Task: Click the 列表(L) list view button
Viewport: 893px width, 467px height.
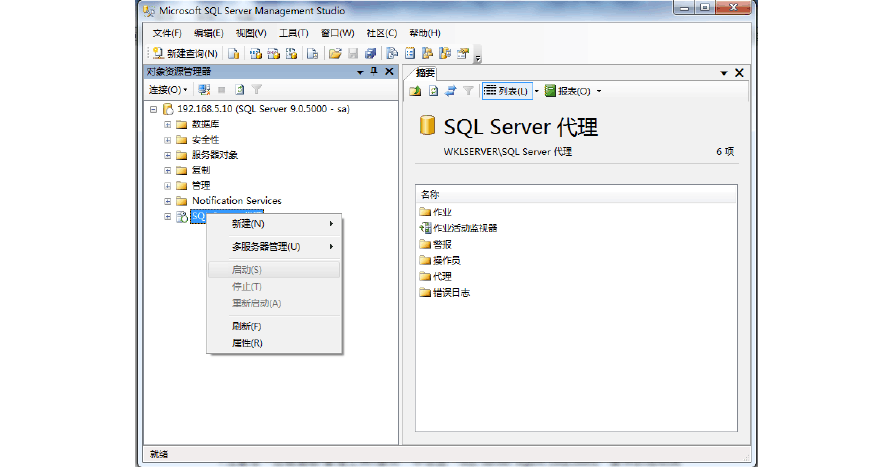Action: click(507, 91)
